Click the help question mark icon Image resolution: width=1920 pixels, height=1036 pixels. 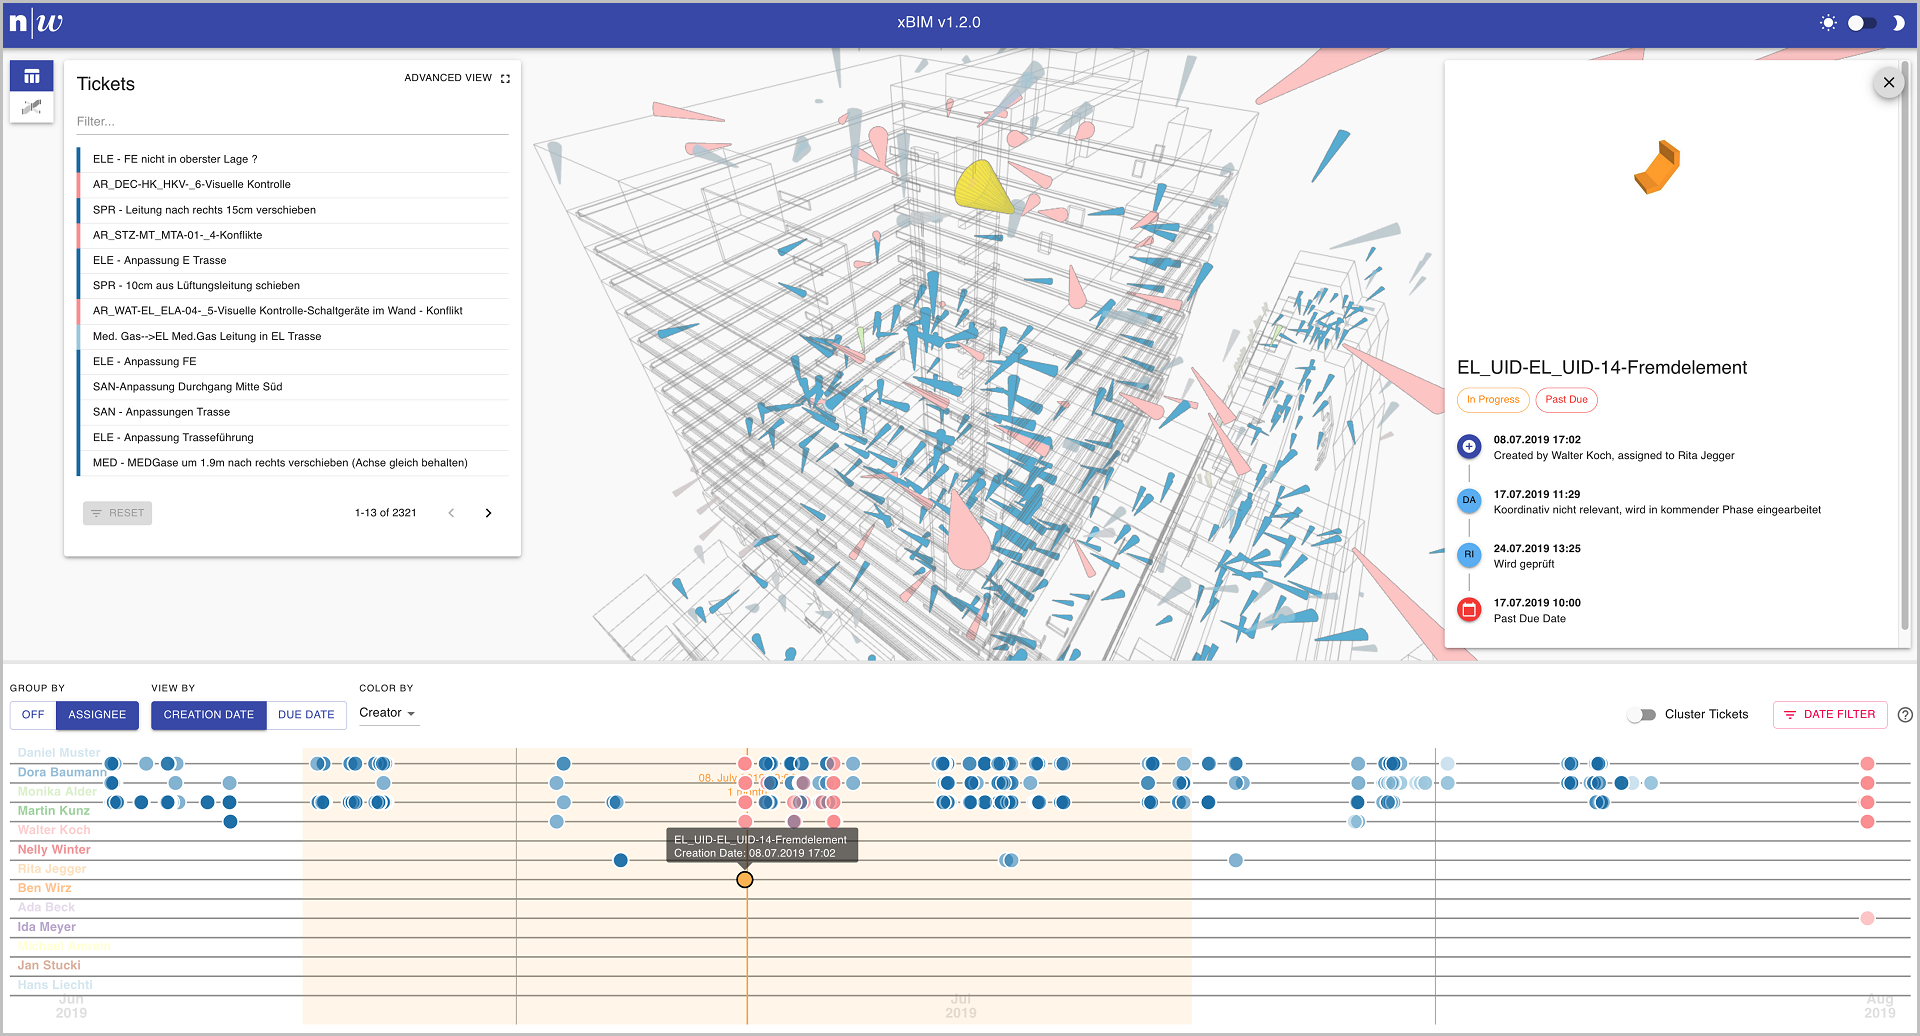point(1905,715)
